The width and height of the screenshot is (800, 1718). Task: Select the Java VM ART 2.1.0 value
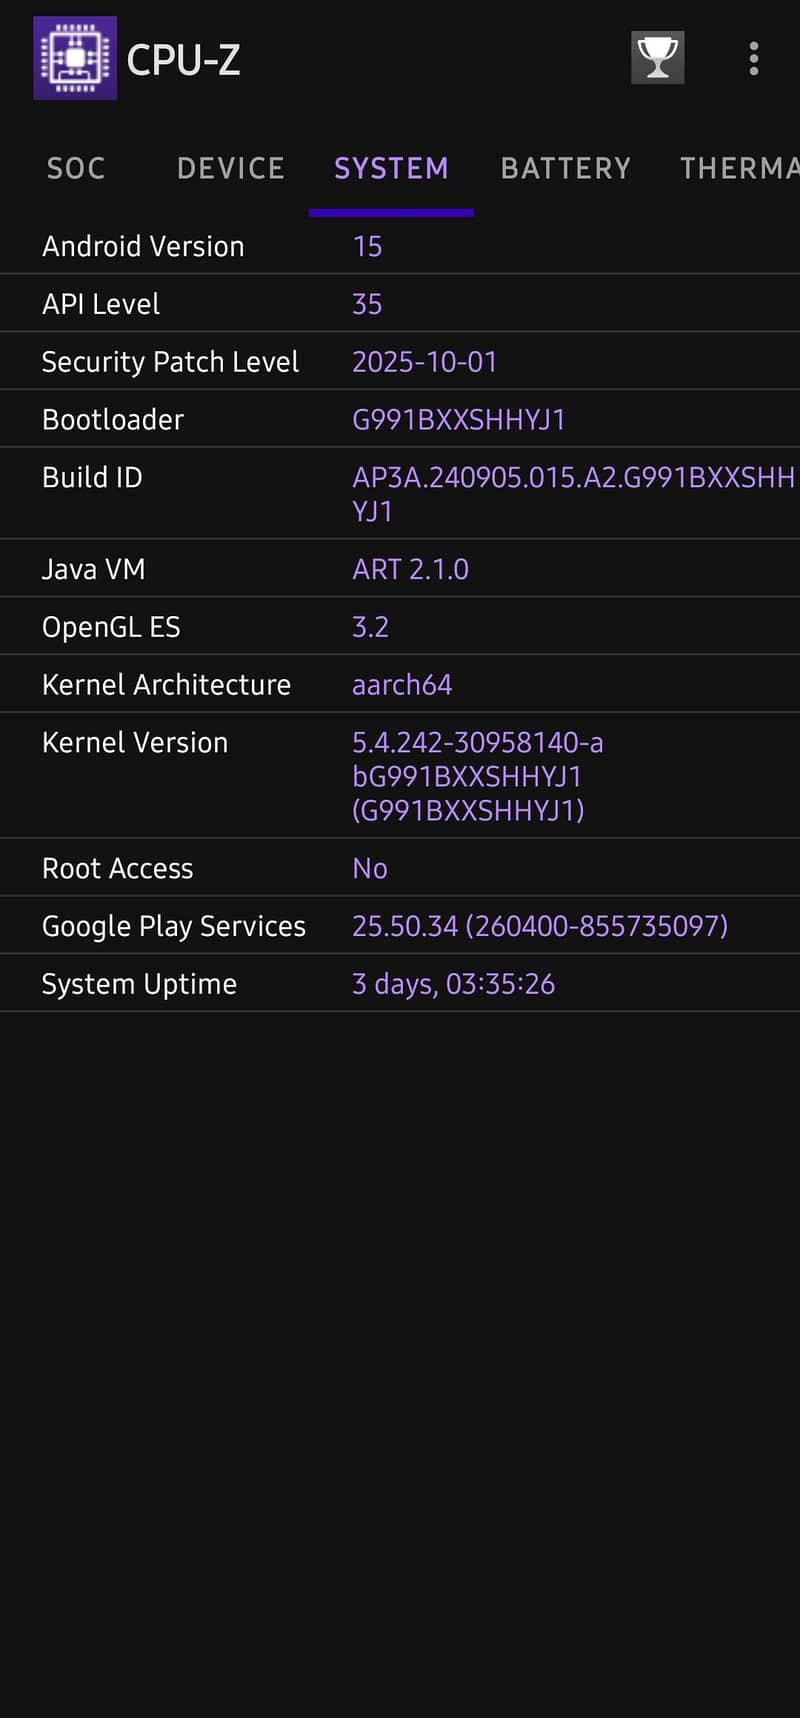[411, 570]
